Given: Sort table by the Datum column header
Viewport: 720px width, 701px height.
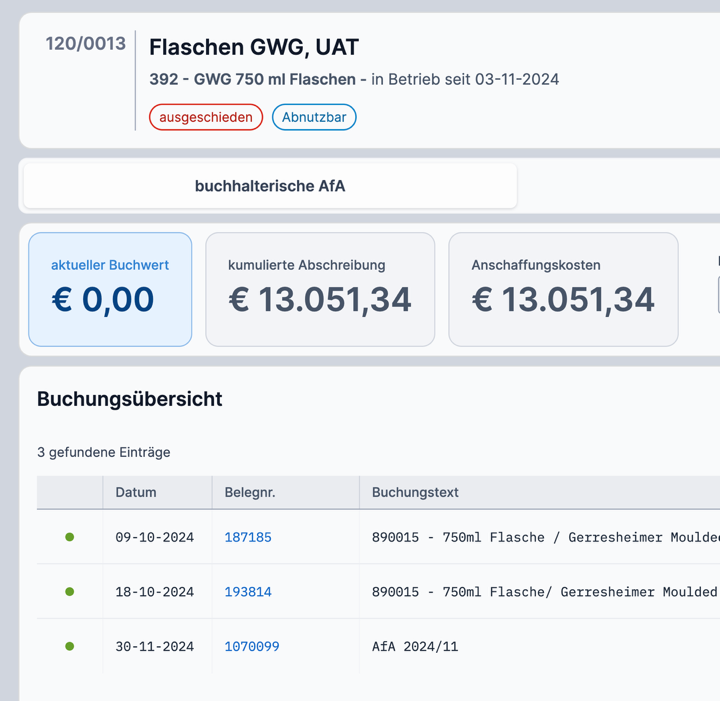Looking at the screenshot, I should [136, 492].
